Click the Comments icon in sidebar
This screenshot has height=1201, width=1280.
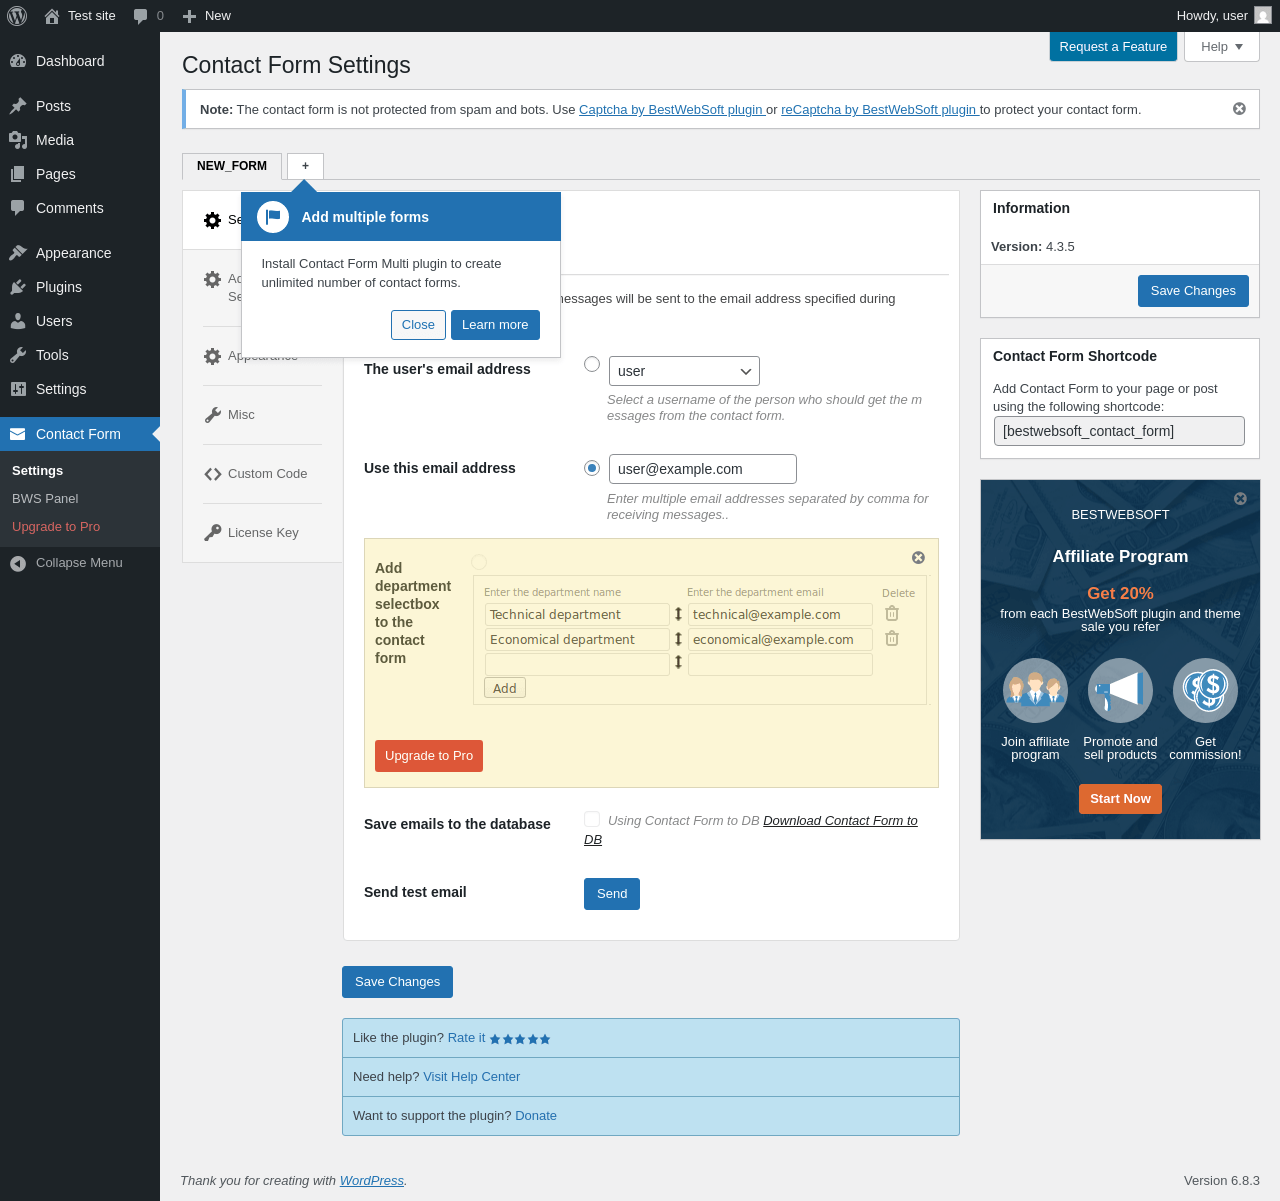point(18,208)
